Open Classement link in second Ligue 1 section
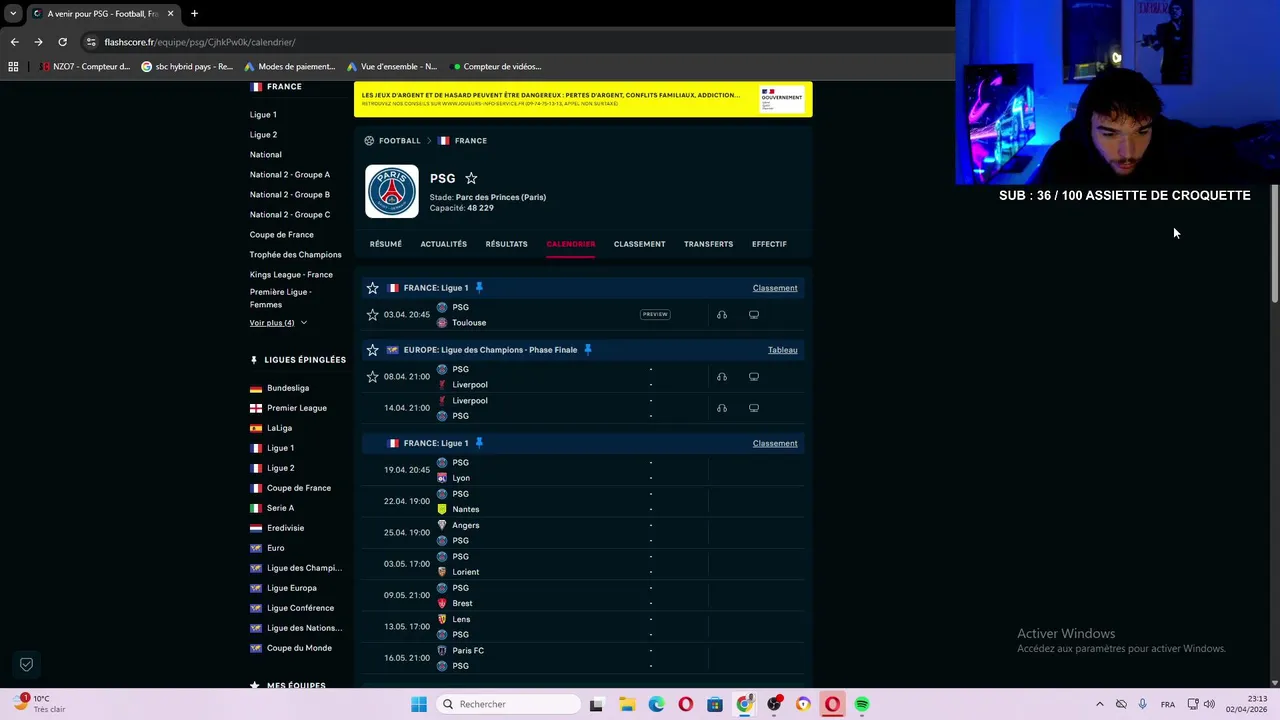The image size is (1280, 720). point(775,443)
